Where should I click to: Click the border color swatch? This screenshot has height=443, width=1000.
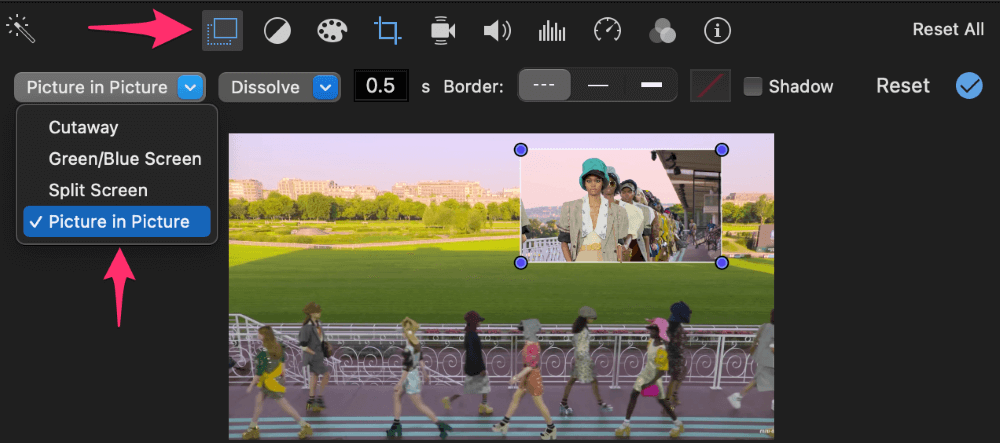pyautogui.click(x=710, y=86)
